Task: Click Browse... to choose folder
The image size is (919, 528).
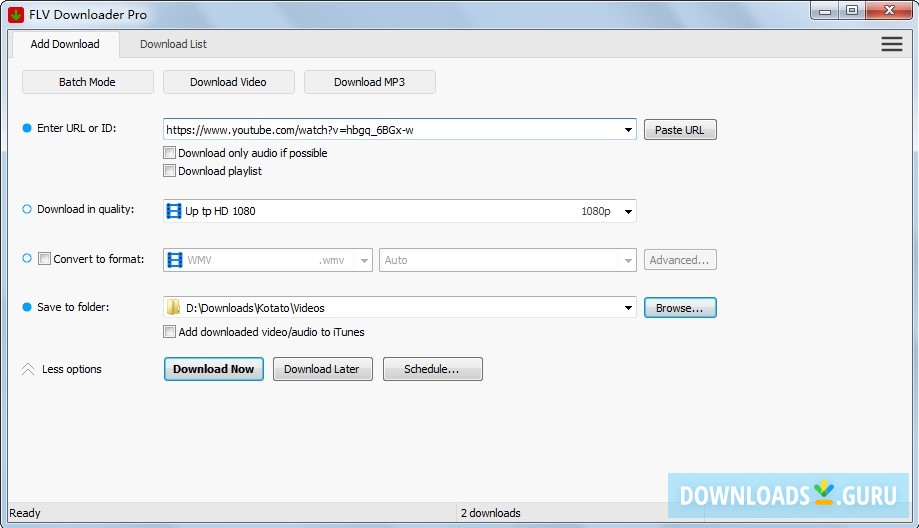Action: 680,308
